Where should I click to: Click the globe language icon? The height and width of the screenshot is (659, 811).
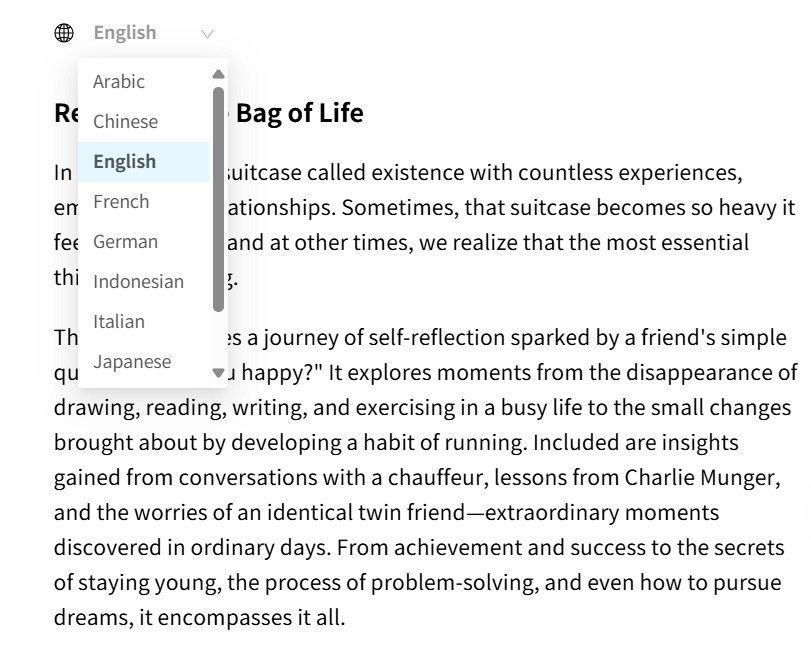(64, 33)
